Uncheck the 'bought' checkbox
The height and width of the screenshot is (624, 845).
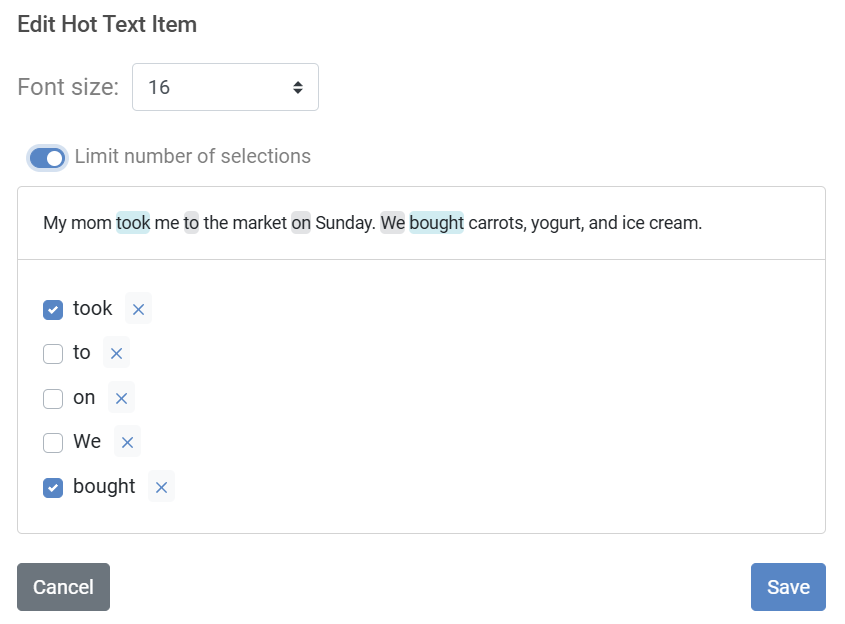coord(53,487)
